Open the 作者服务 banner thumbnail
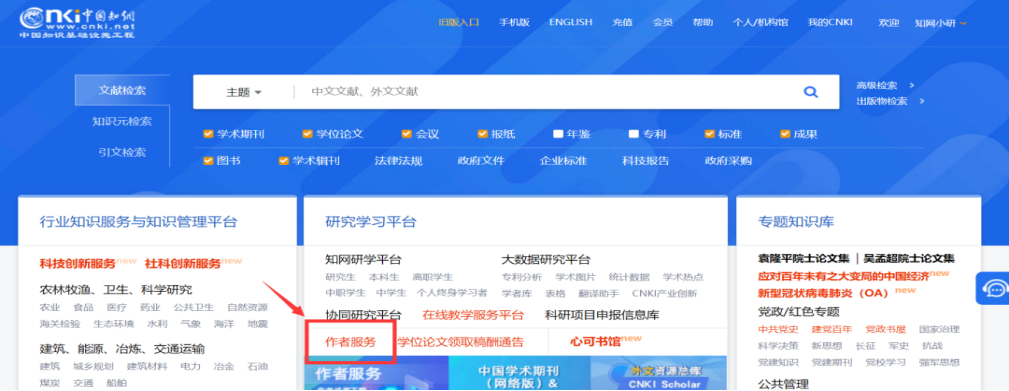The height and width of the screenshot is (391, 1009). pos(376,373)
